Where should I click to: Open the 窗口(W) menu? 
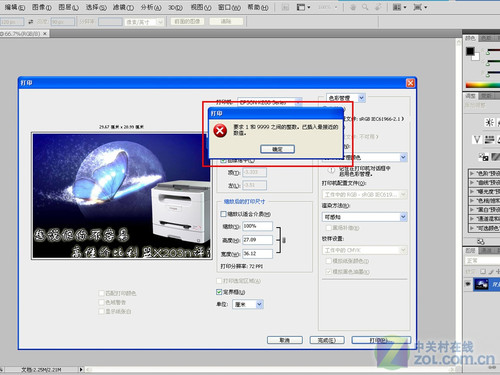tap(229, 7)
